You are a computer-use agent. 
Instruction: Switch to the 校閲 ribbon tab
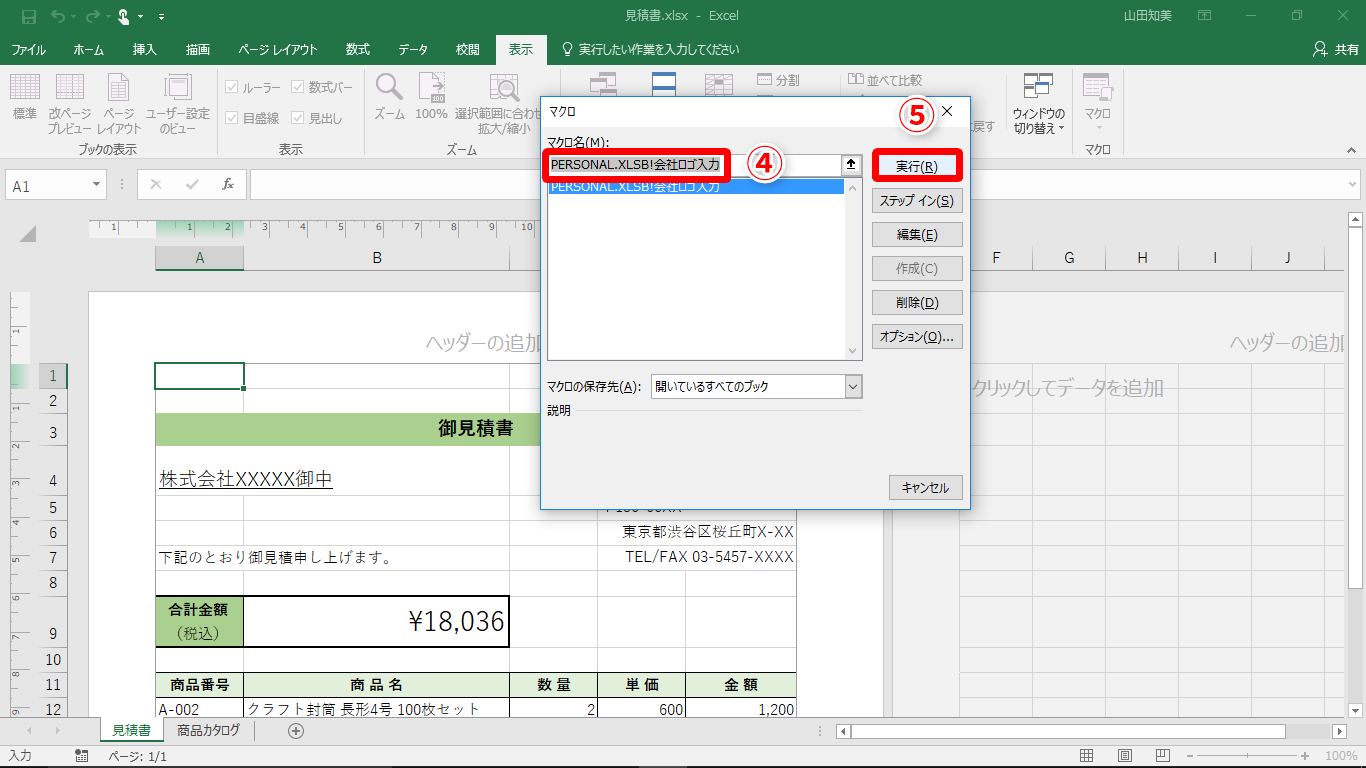click(468, 49)
